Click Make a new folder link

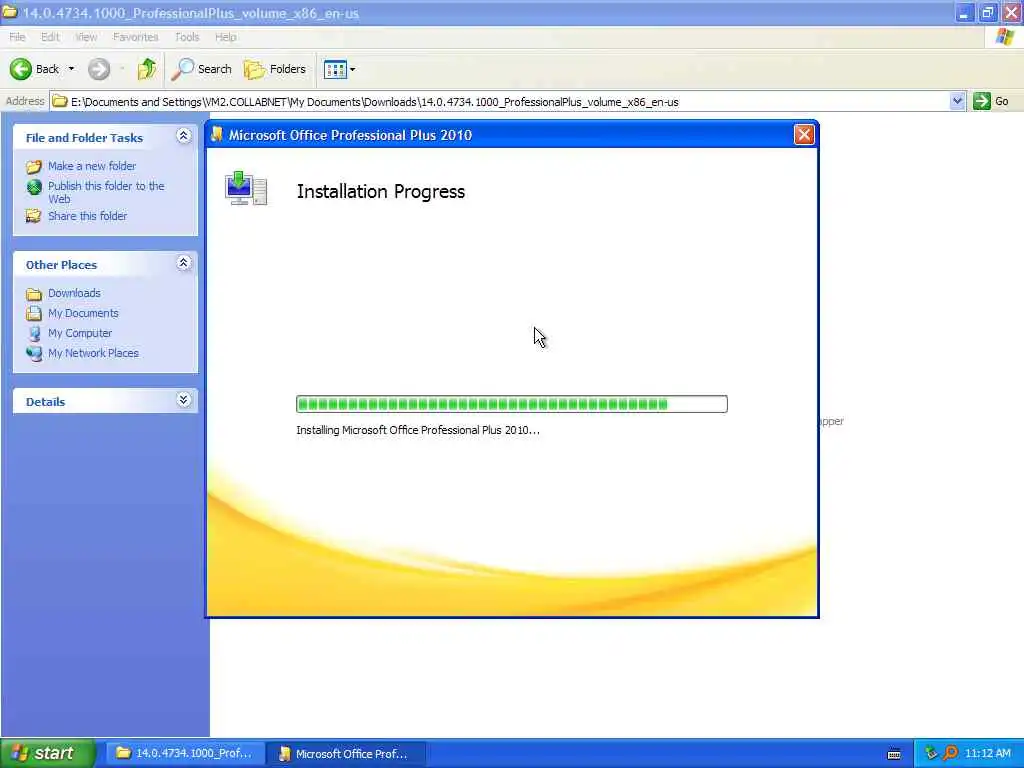coord(92,167)
